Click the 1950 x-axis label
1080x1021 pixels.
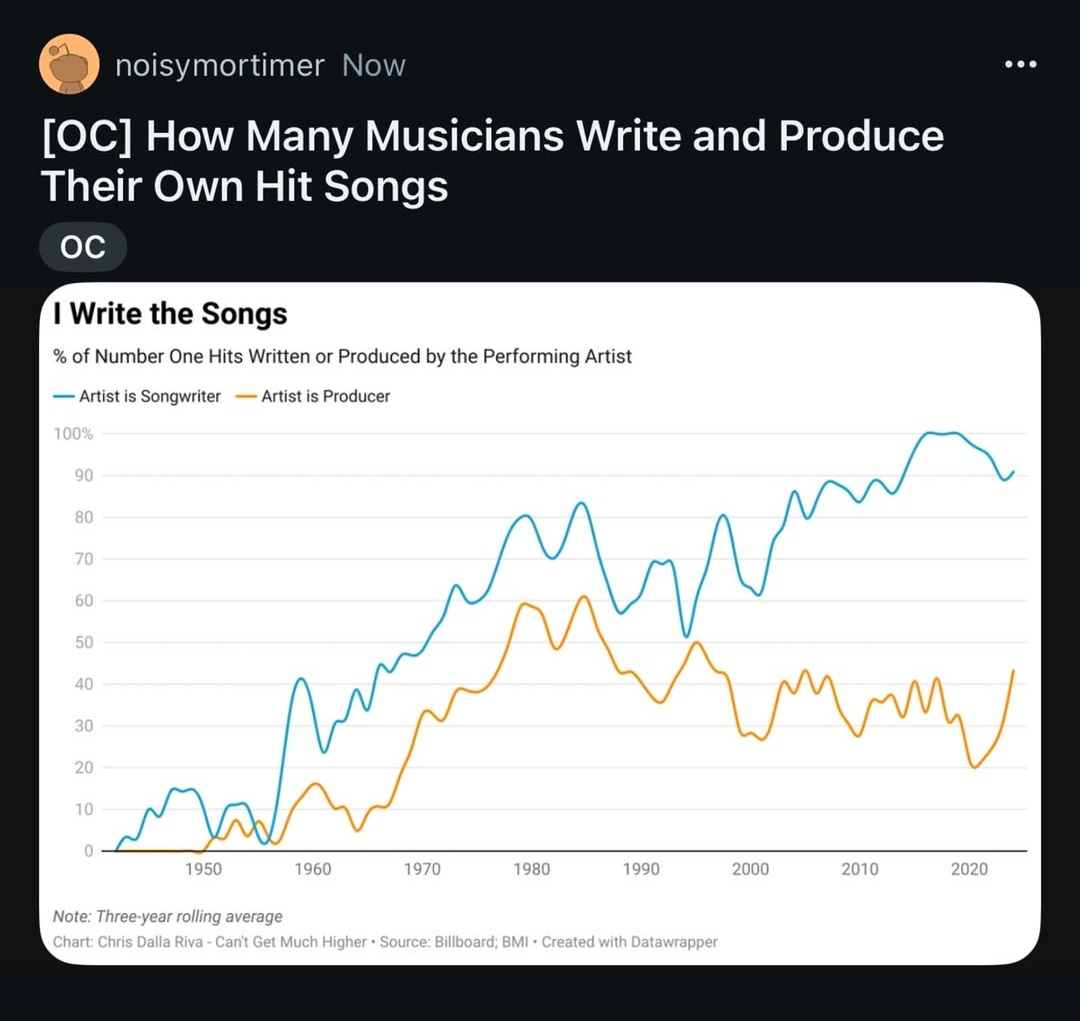coord(203,869)
